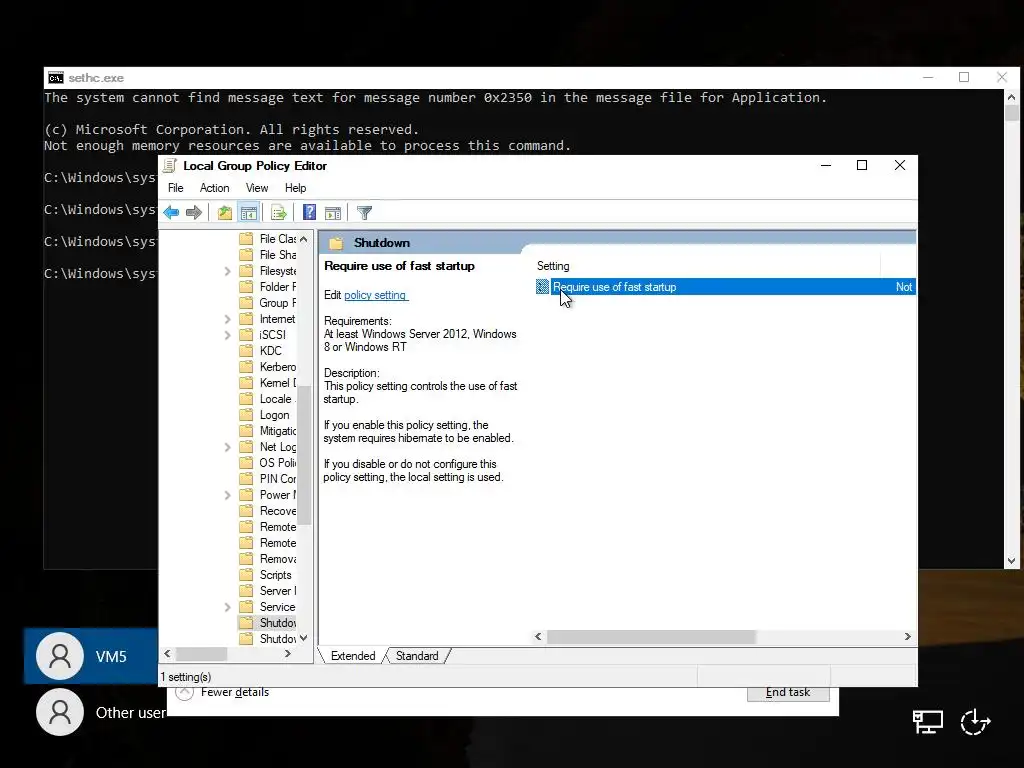Select the Require use of fast startup row
This screenshot has height=768, width=1024.
pyautogui.click(x=726, y=287)
